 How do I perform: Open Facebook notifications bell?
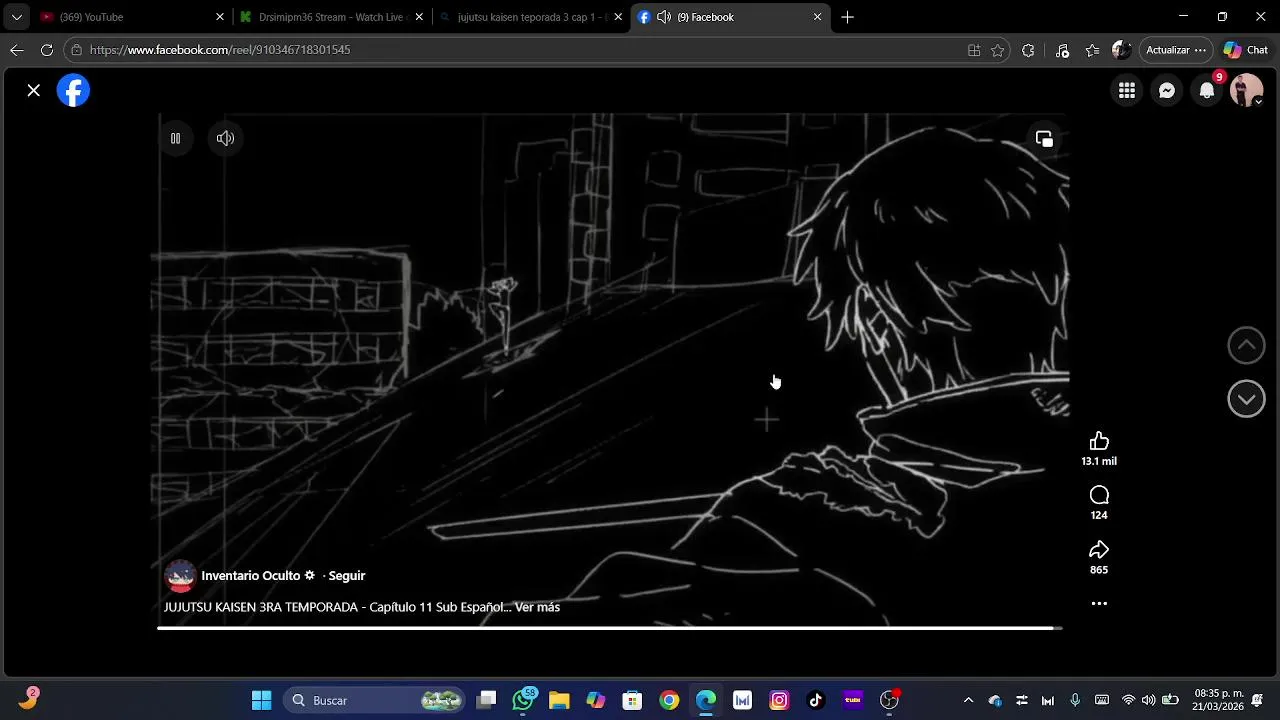tap(1207, 91)
